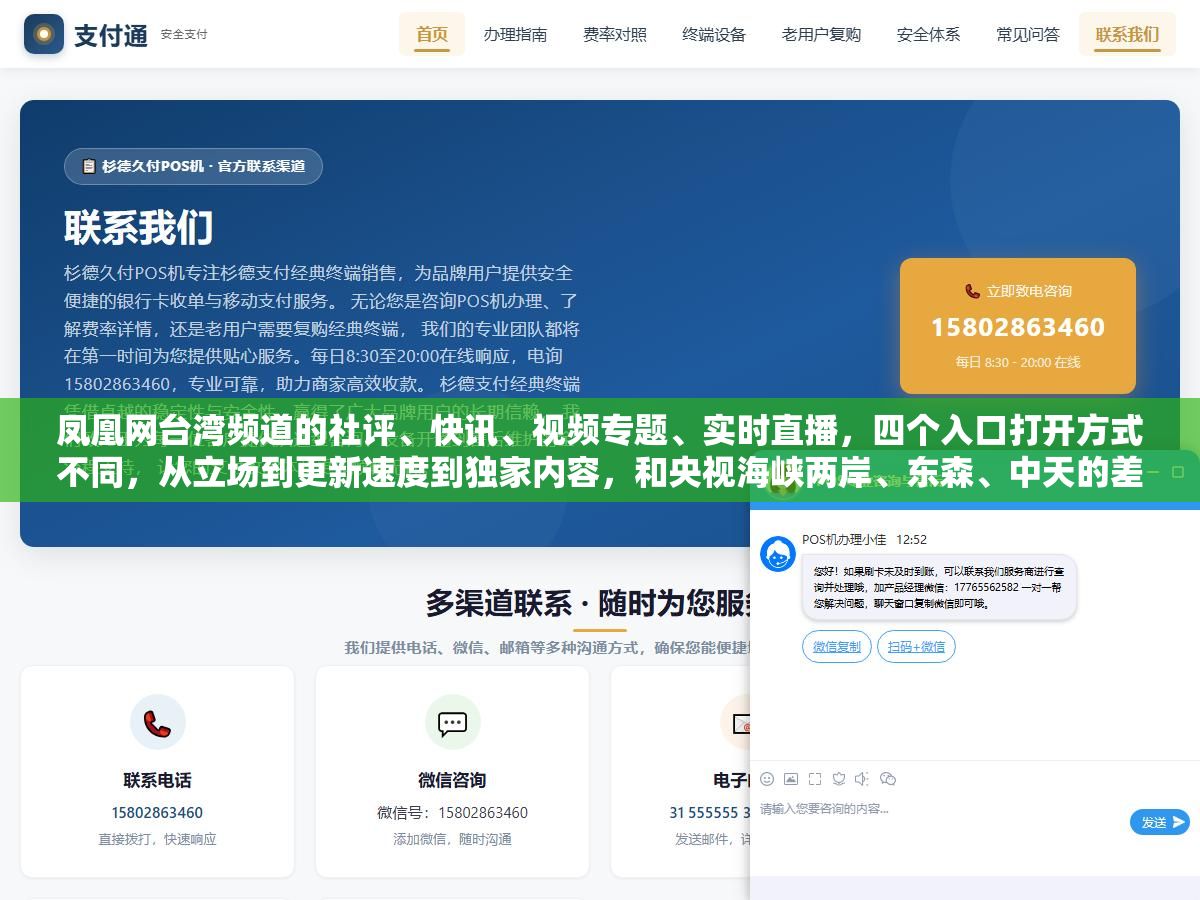Click the 联系我们 hero heading
The height and width of the screenshot is (900, 1200).
[139, 228]
